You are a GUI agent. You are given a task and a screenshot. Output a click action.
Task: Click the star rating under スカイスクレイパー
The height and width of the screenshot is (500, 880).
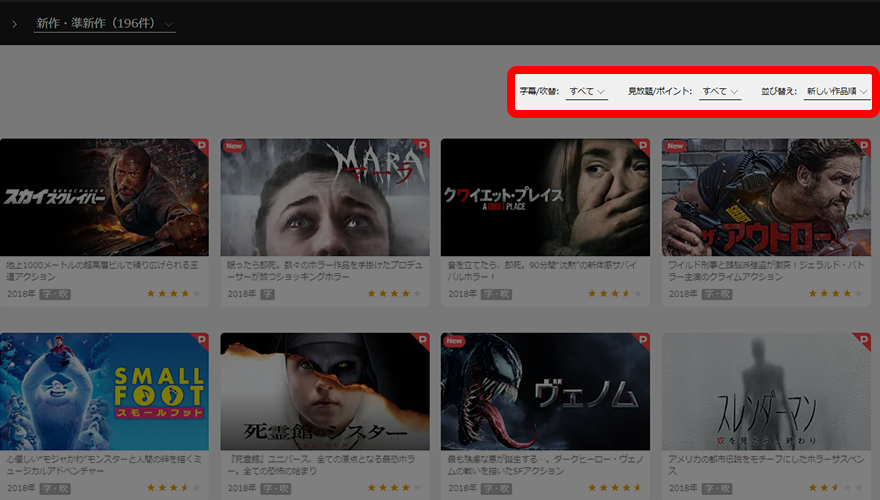[x=173, y=293]
